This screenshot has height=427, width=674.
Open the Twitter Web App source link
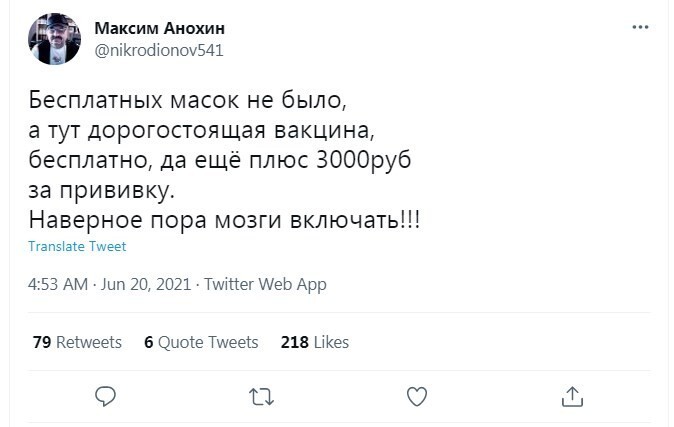[265, 285]
